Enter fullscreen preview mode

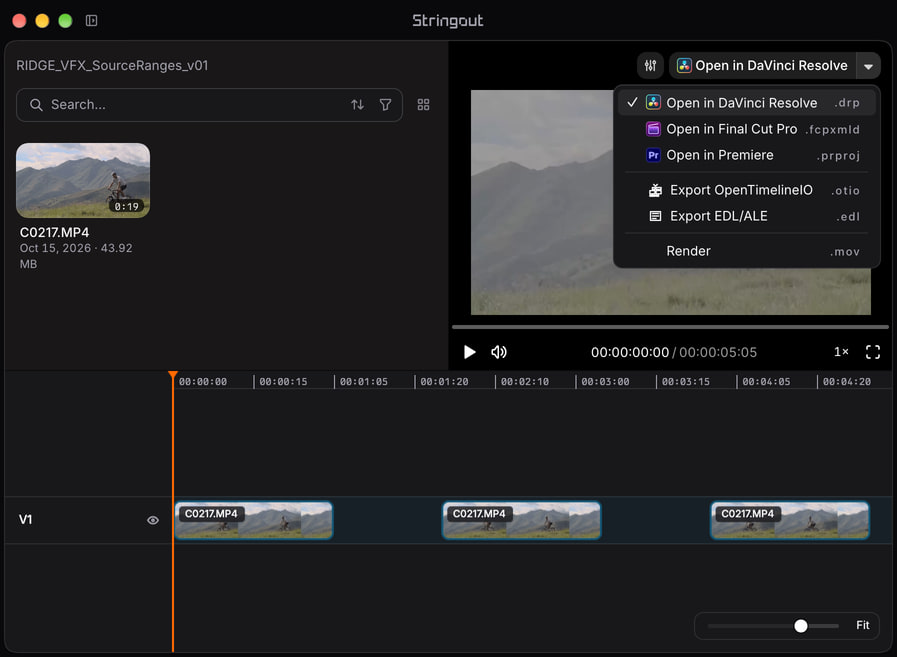pos(873,352)
